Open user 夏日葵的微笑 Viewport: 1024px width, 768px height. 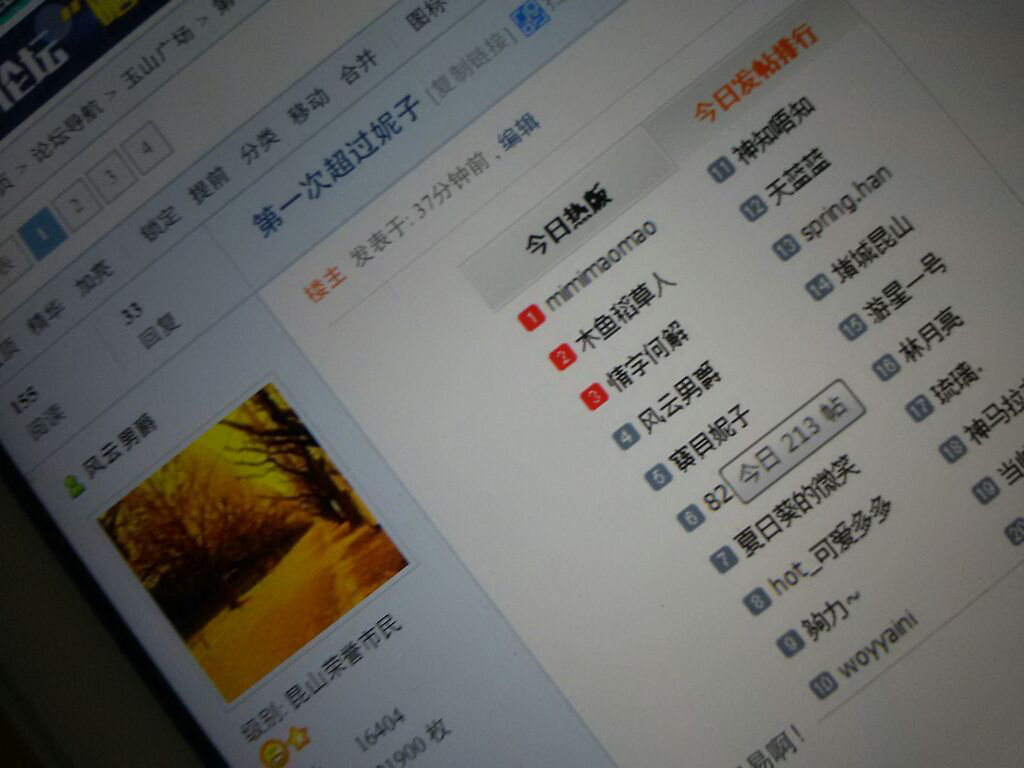pyautogui.click(x=797, y=507)
